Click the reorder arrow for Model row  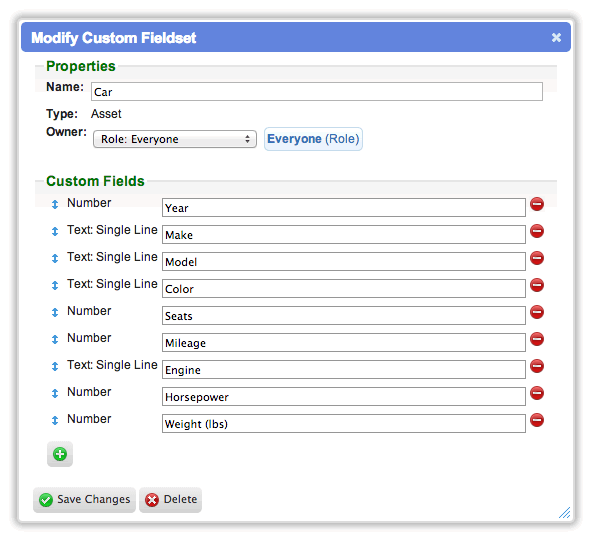(x=55, y=258)
